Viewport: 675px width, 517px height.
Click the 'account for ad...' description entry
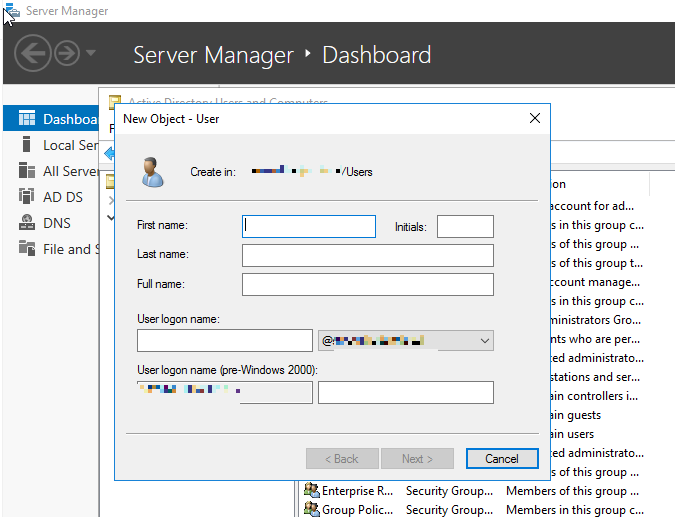pyautogui.click(x=593, y=206)
